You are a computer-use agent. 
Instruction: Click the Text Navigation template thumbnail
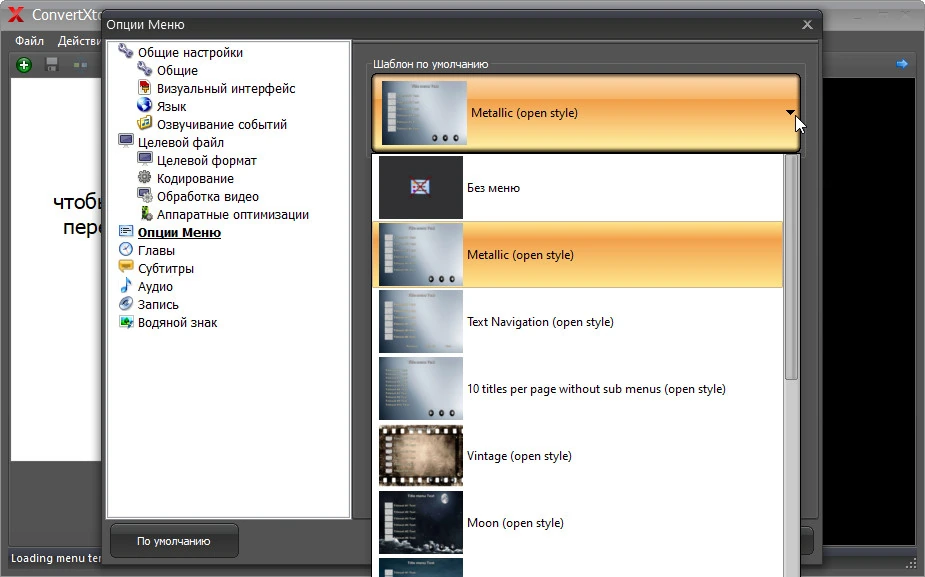coord(421,322)
